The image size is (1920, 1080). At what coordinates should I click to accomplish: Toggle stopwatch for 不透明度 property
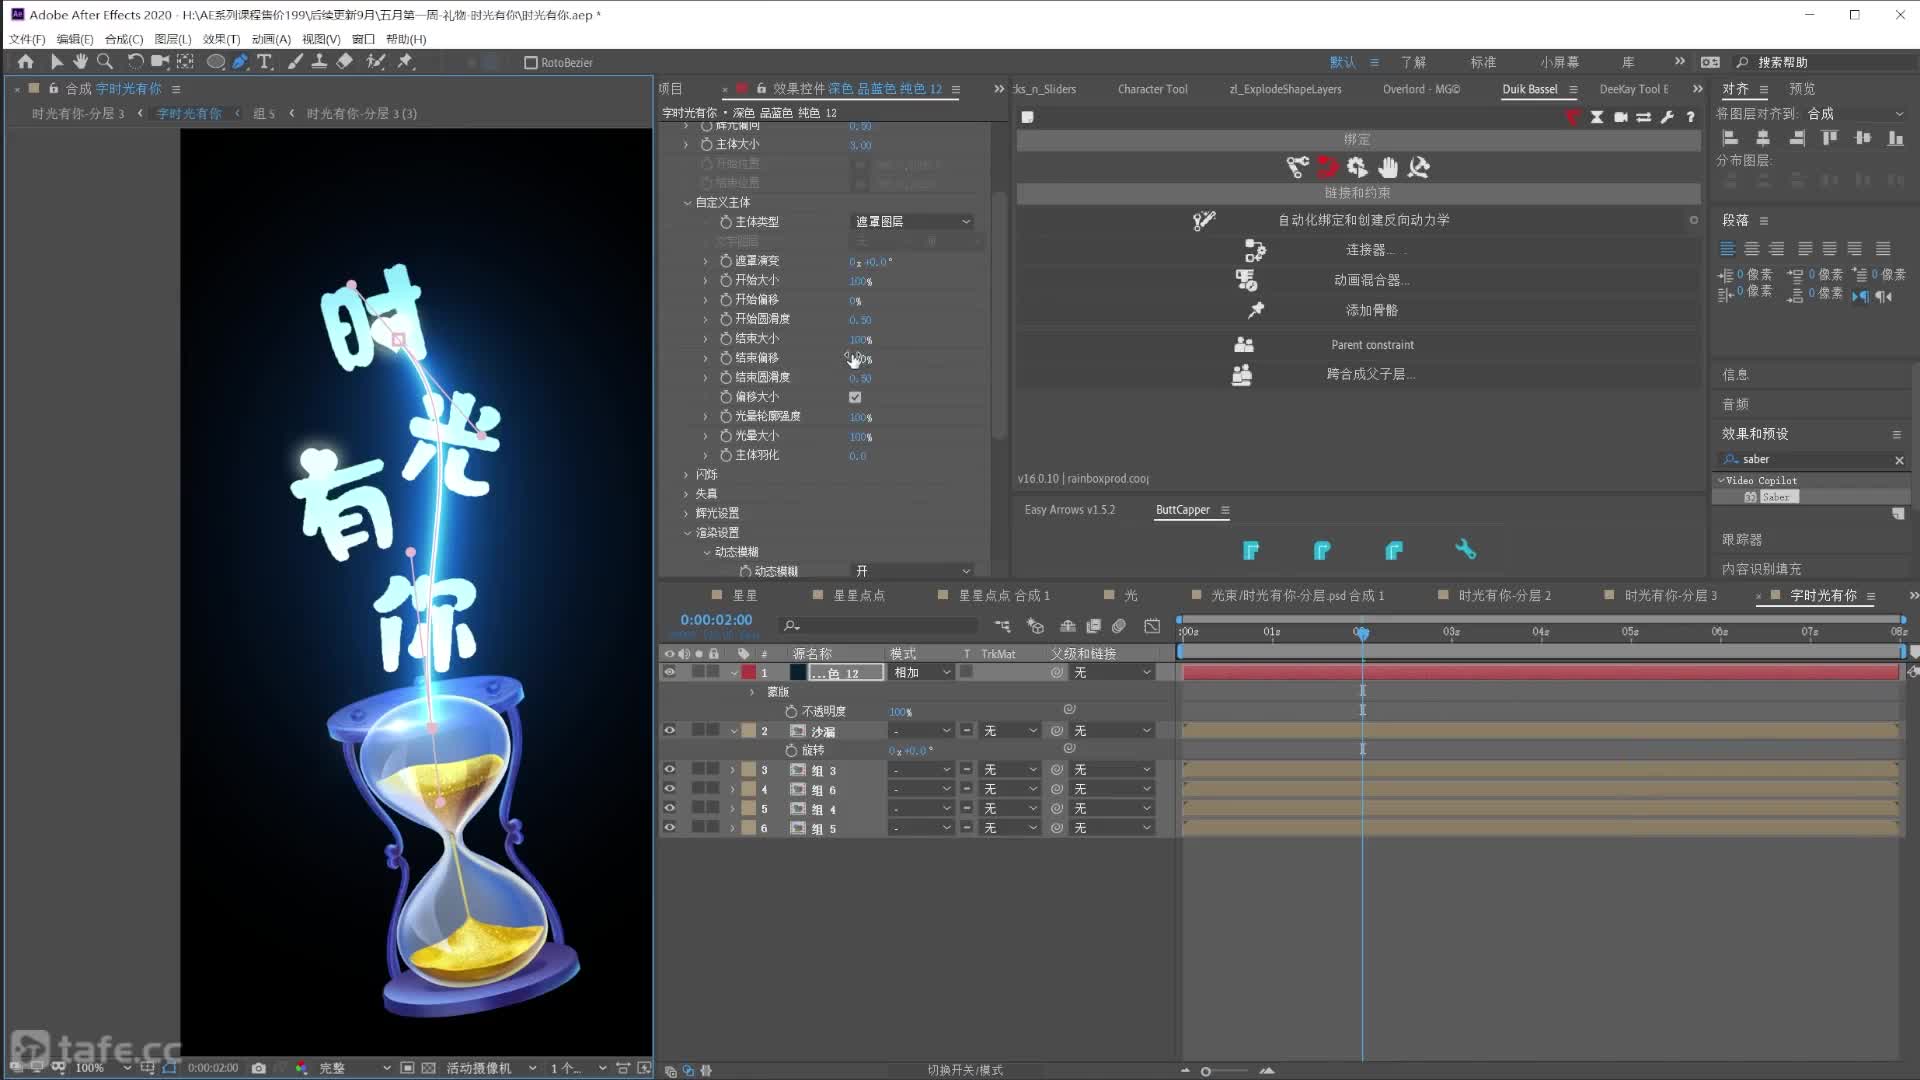791,712
